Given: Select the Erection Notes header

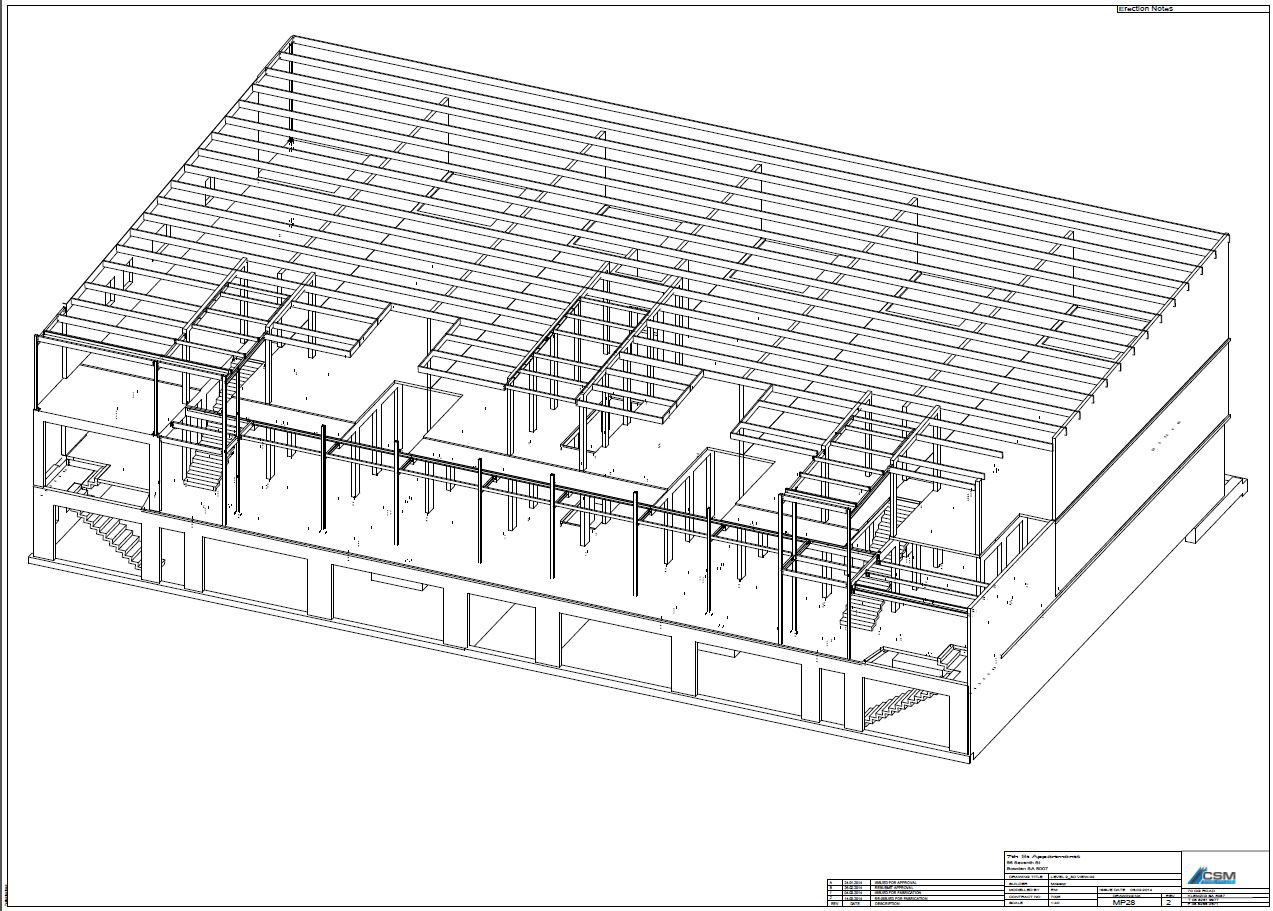Looking at the screenshot, I should 1145,9.
